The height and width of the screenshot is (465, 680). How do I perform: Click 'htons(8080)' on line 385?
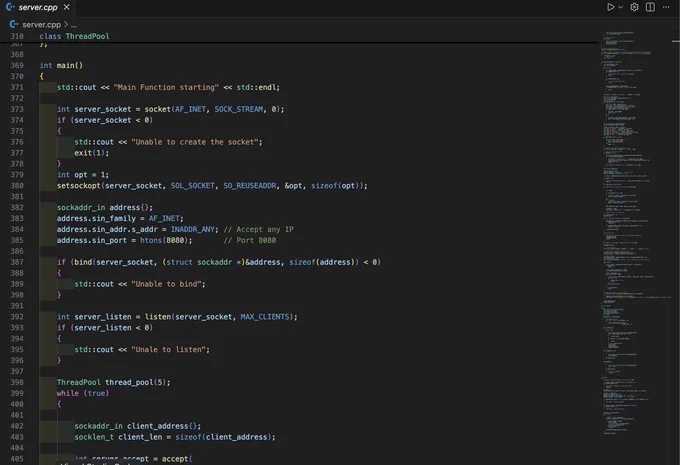click(163, 240)
